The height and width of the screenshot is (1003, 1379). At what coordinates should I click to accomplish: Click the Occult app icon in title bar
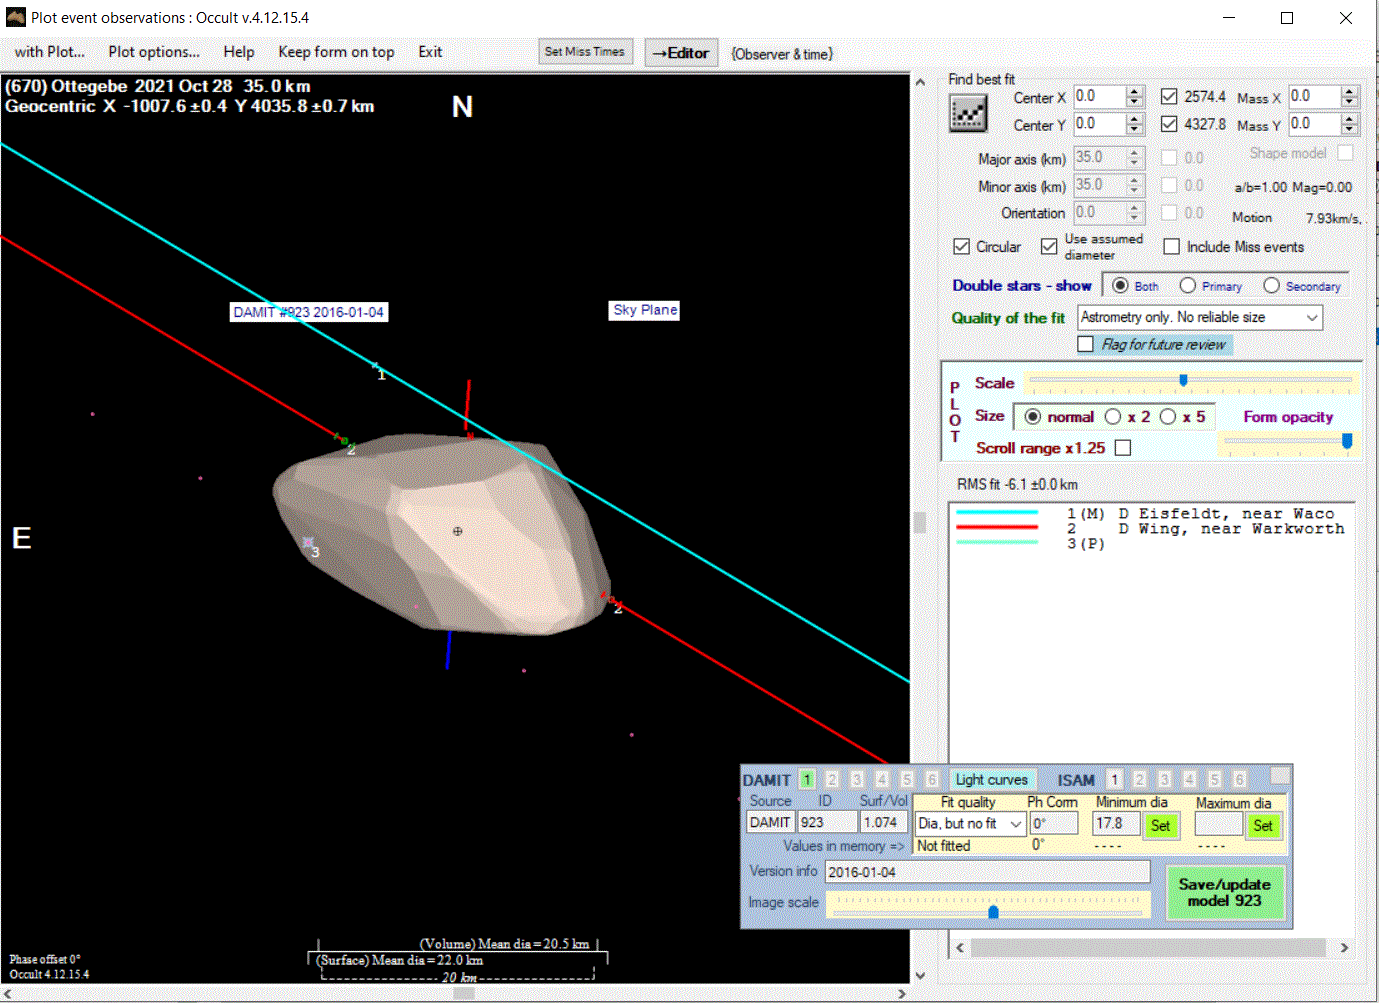[x=15, y=17]
